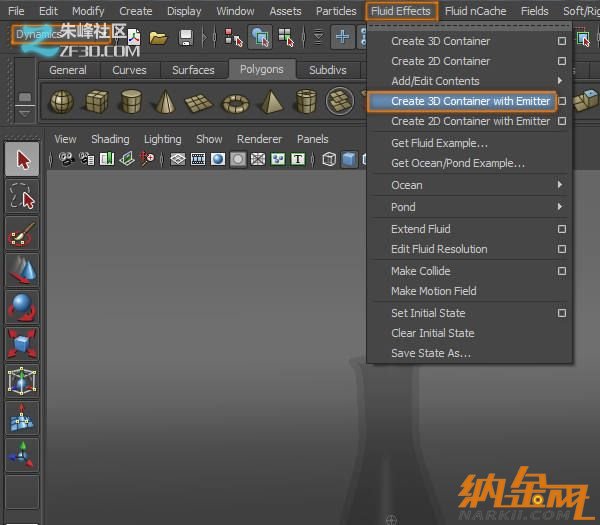
Task: Click the shelf menu down arrow
Action: pos(24,114)
